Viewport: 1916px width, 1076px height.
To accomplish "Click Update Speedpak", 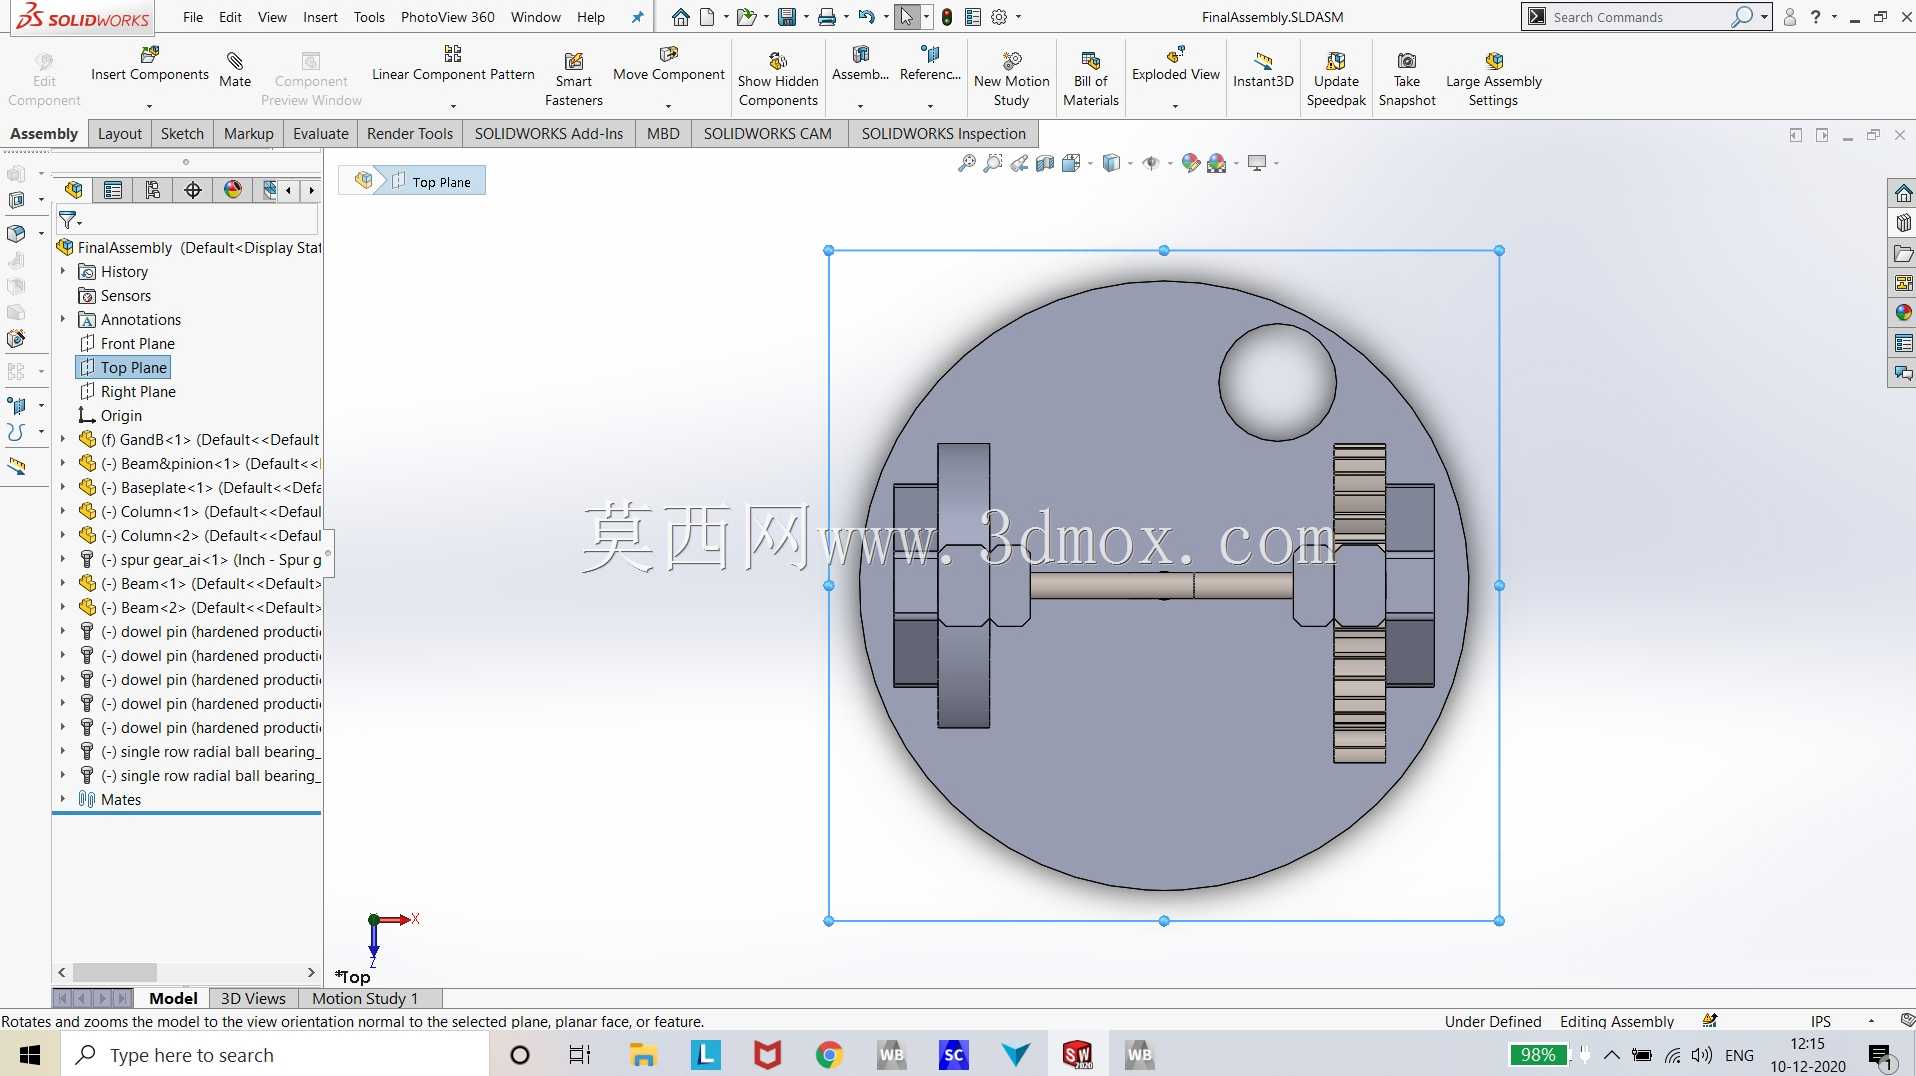I will point(1336,80).
